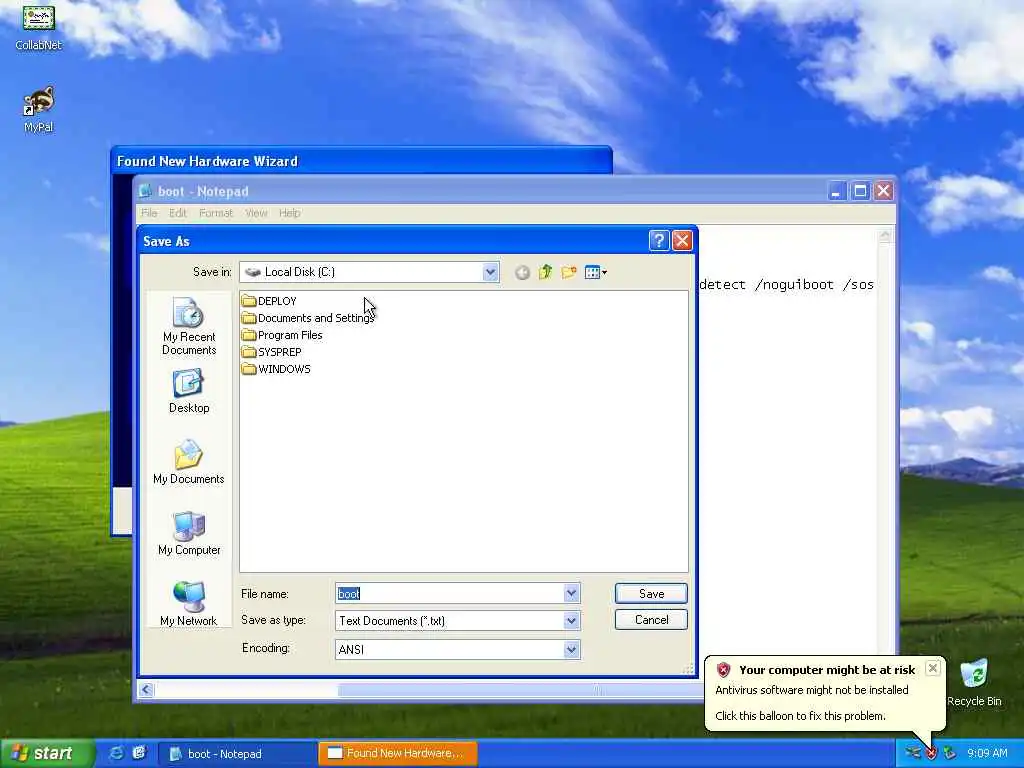Image resolution: width=1024 pixels, height=768 pixels.
Task: Switch to Found New Hardware taskbar button
Action: point(398,754)
